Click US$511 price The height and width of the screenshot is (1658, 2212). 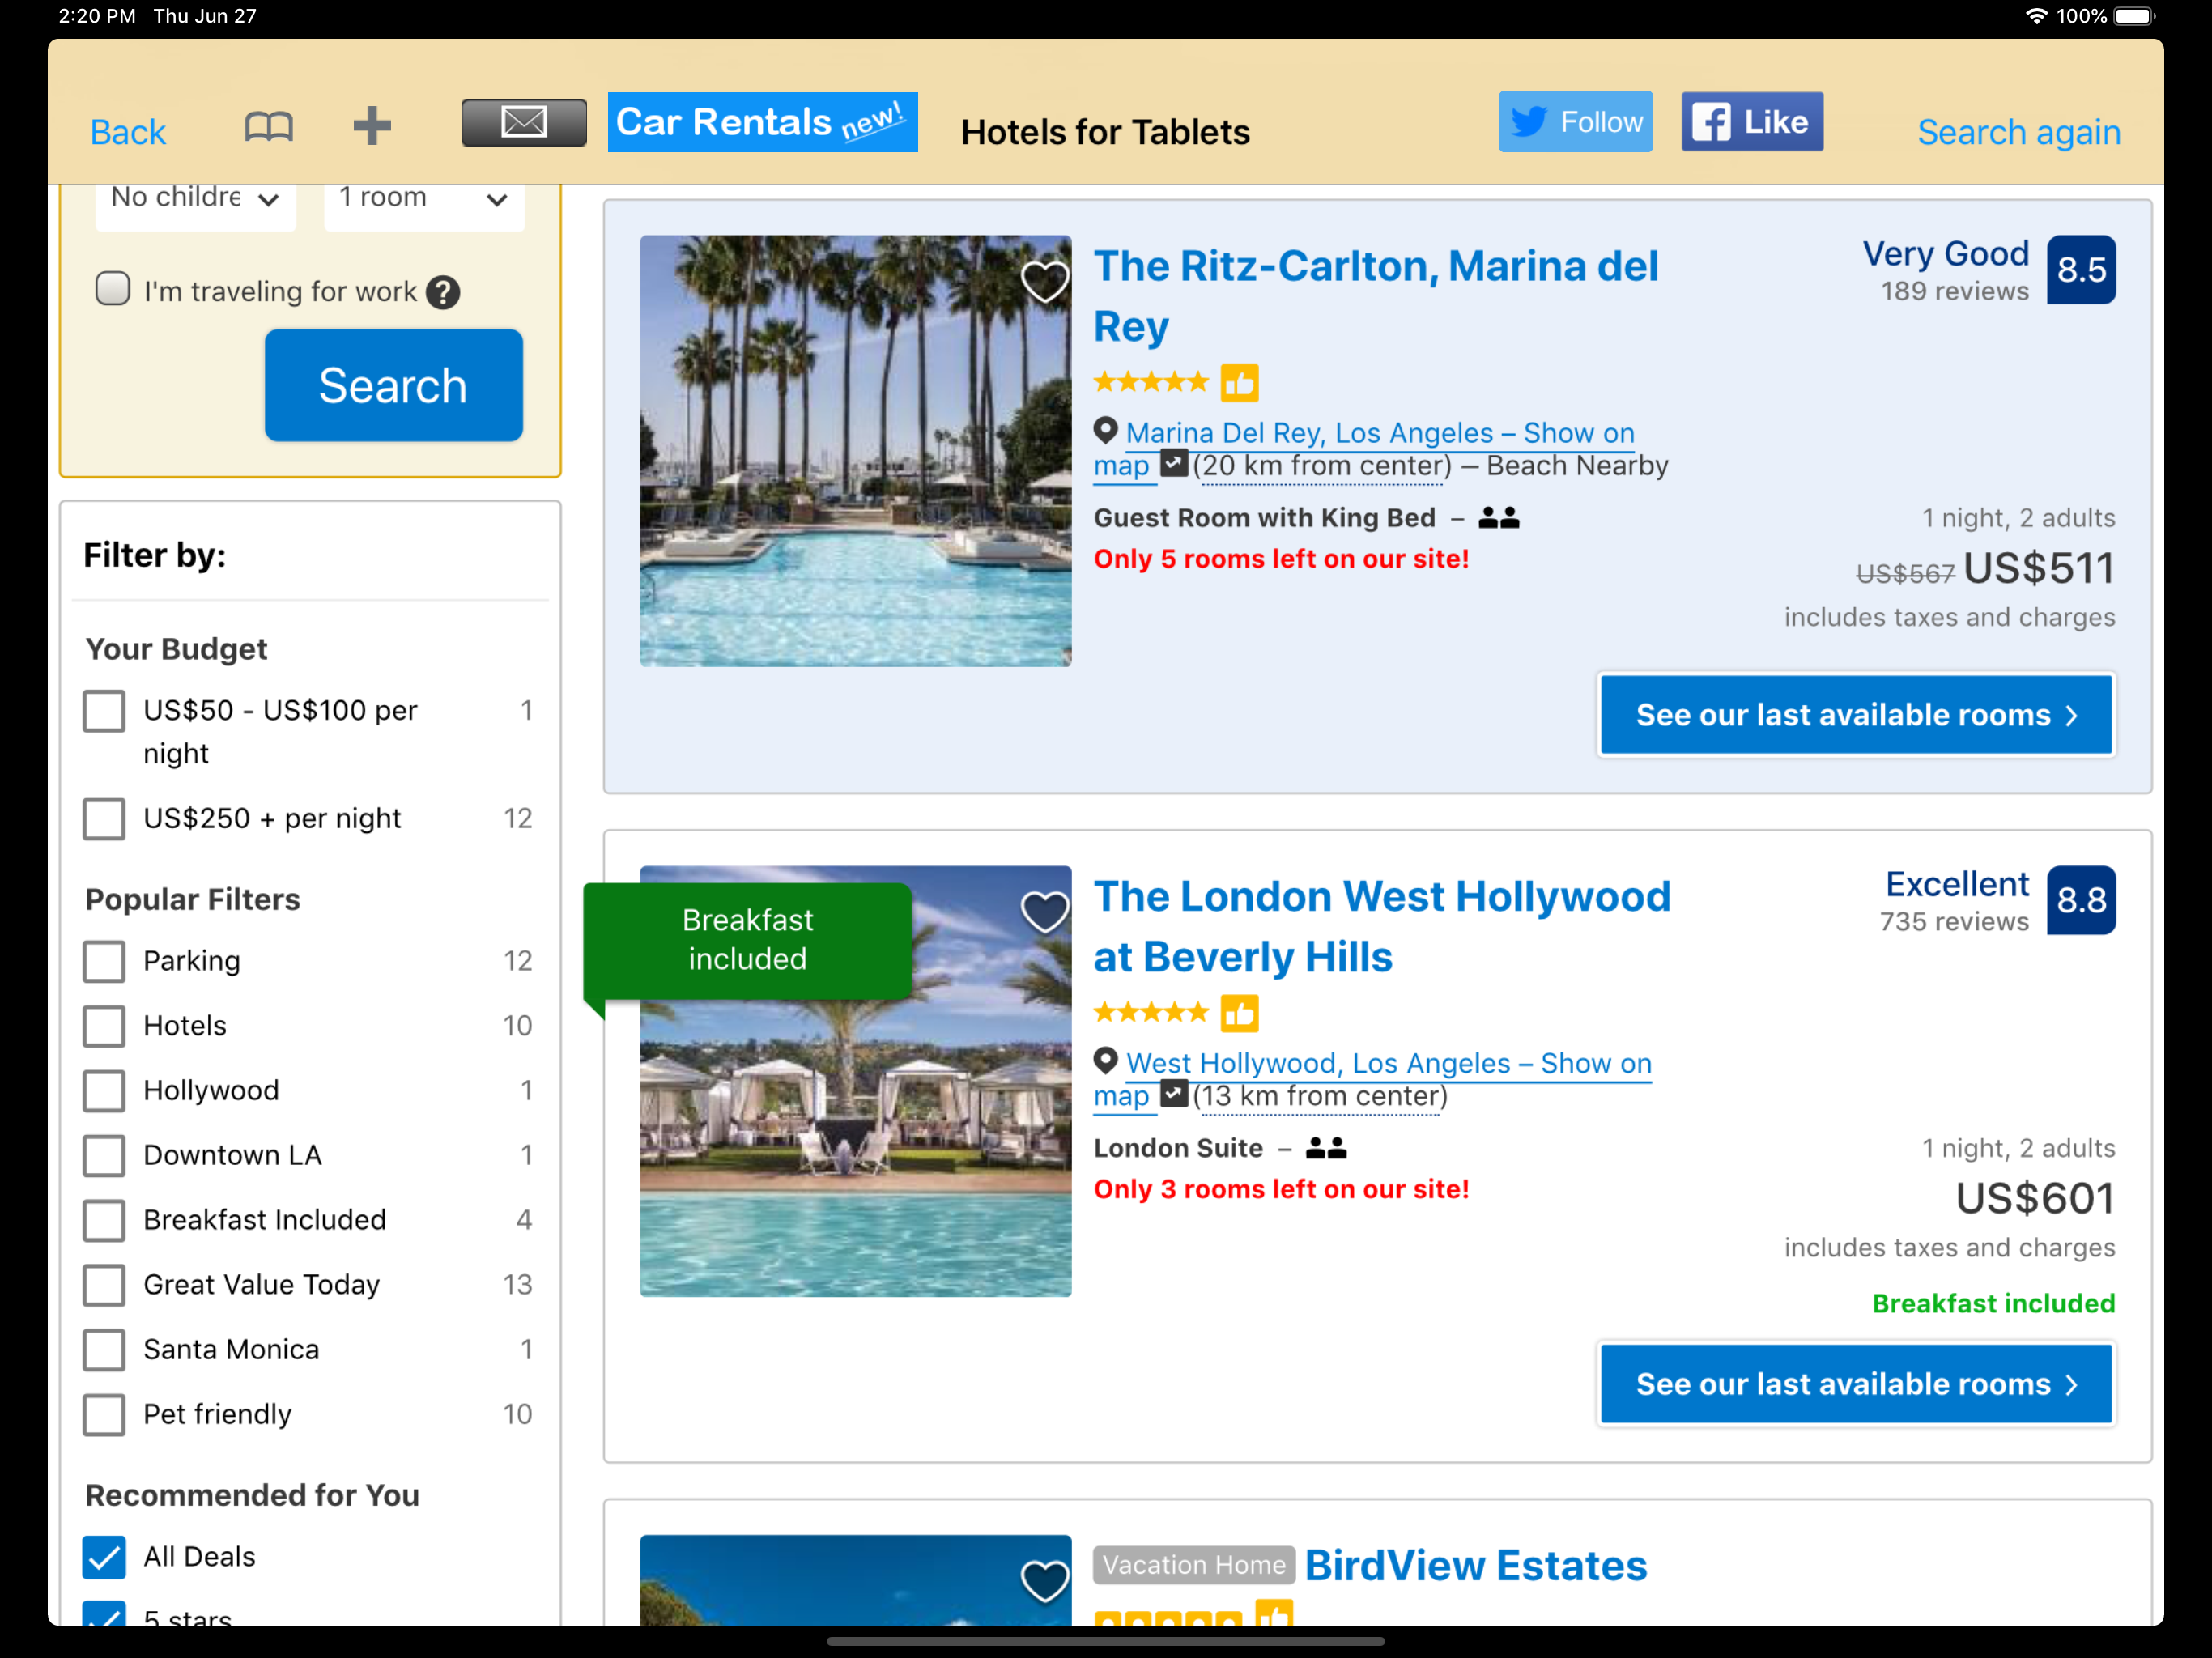click(2038, 568)
